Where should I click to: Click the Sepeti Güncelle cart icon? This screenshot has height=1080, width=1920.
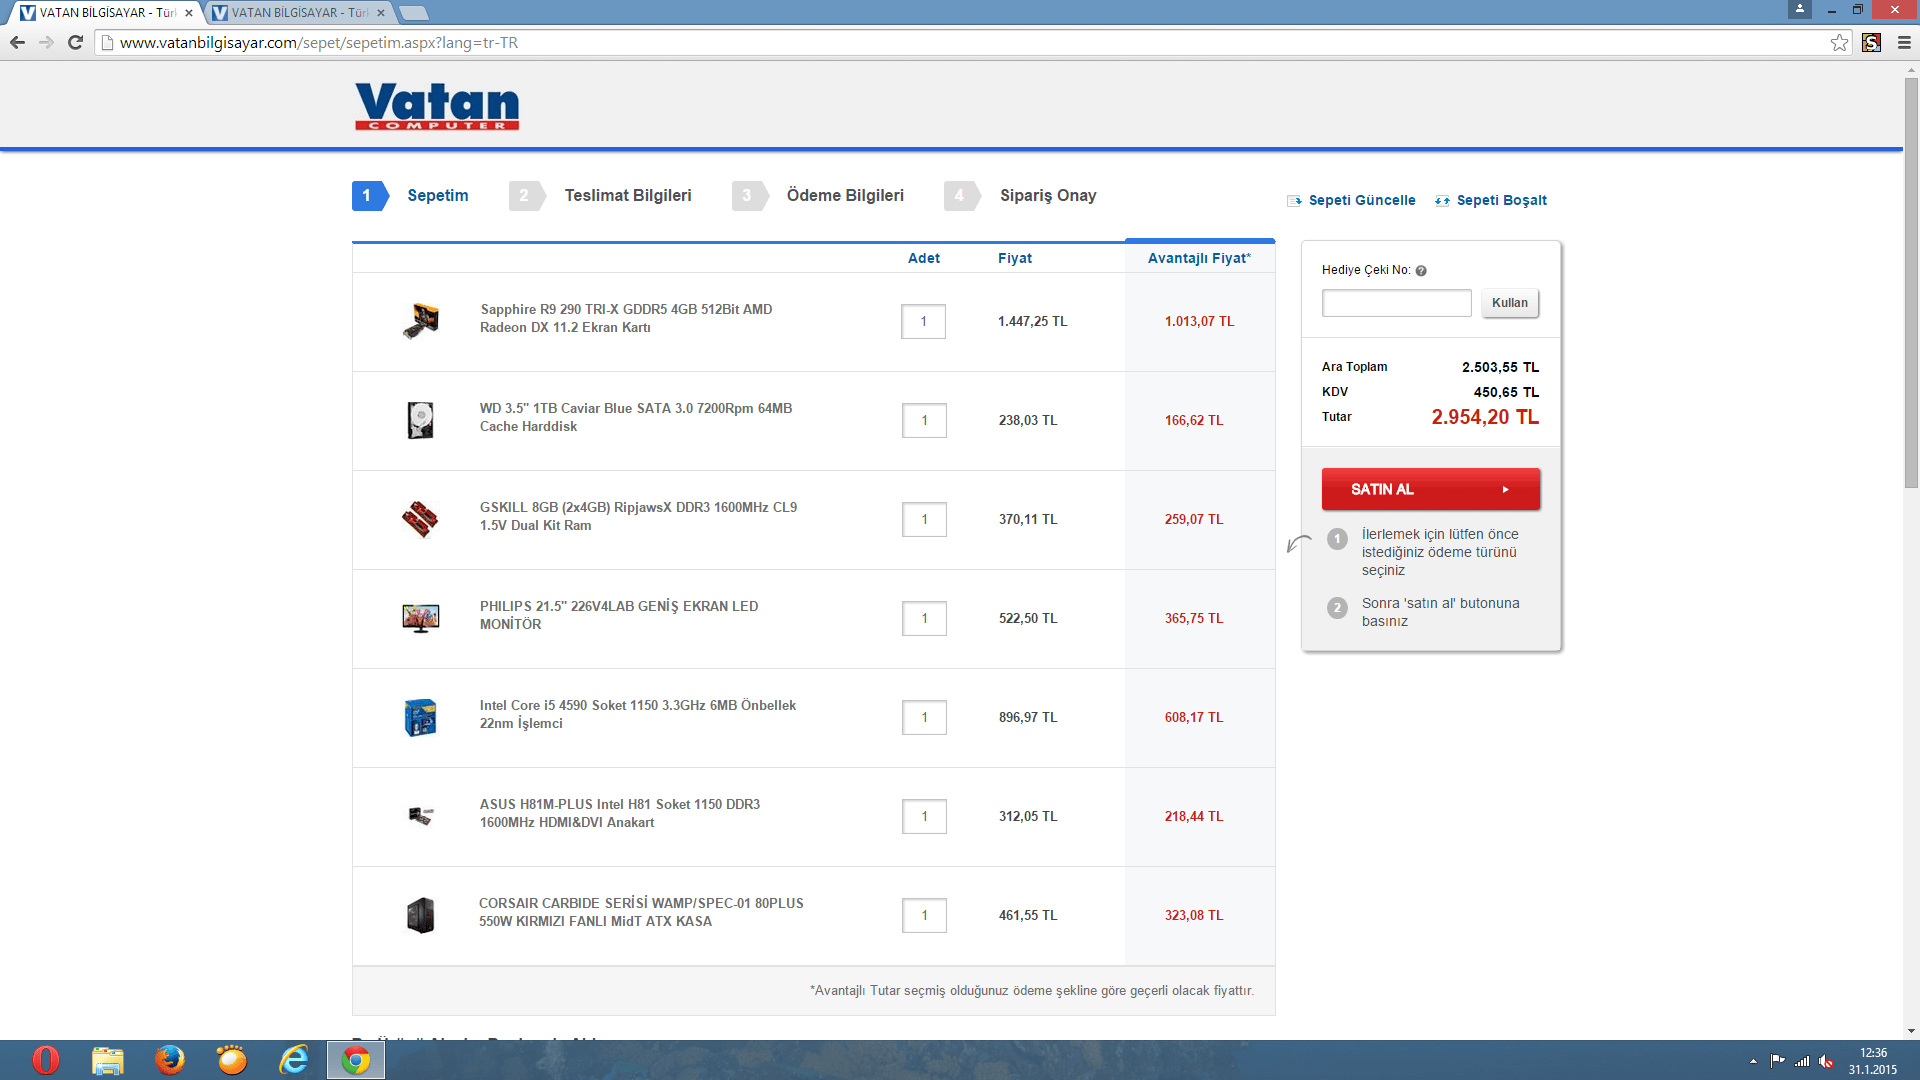tap(1294, 201)
